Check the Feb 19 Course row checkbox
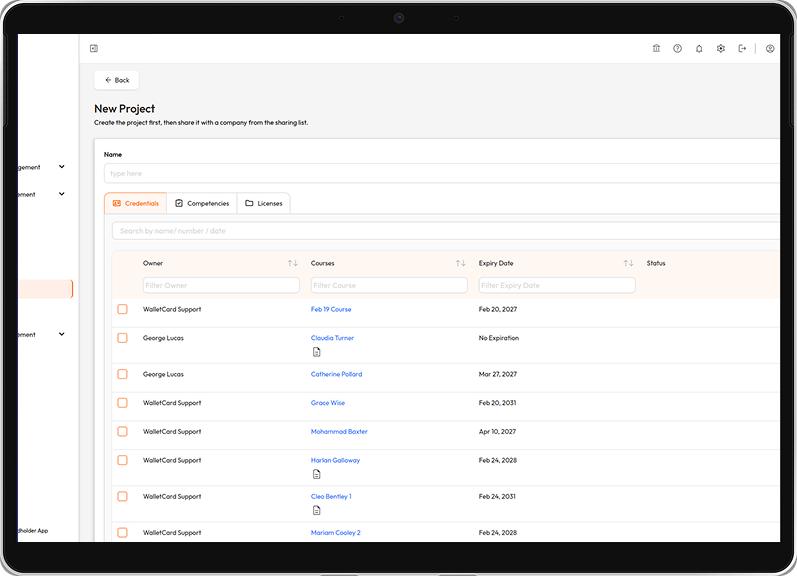797x576 pixels. [122, 309]
